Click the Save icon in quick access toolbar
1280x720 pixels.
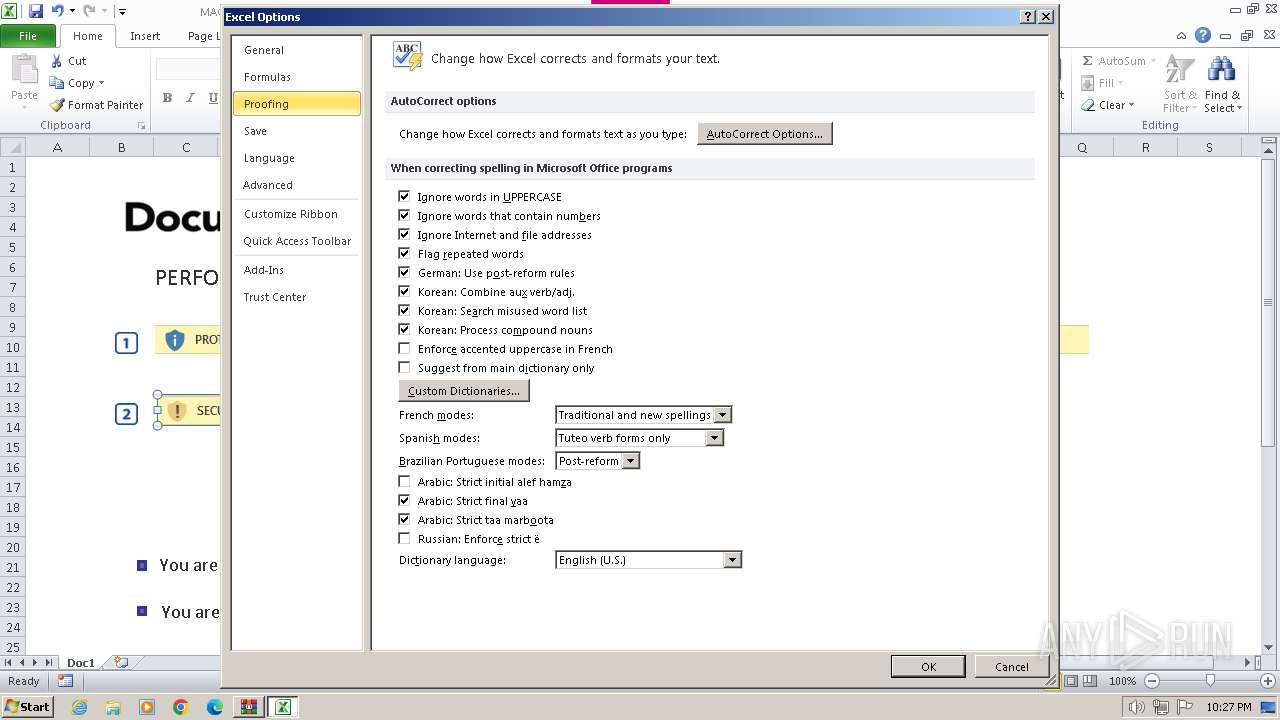click(x=36, y=11)
